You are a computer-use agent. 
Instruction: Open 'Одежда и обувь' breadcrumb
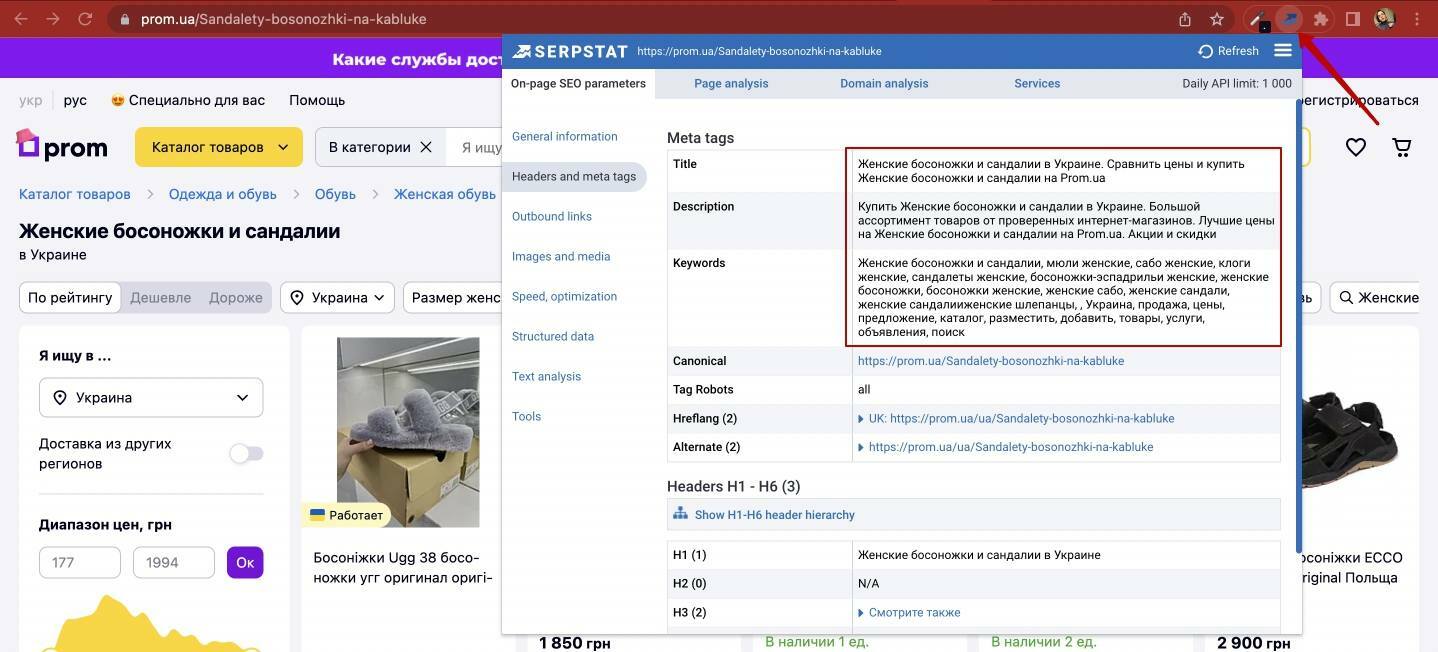(222, 194)
